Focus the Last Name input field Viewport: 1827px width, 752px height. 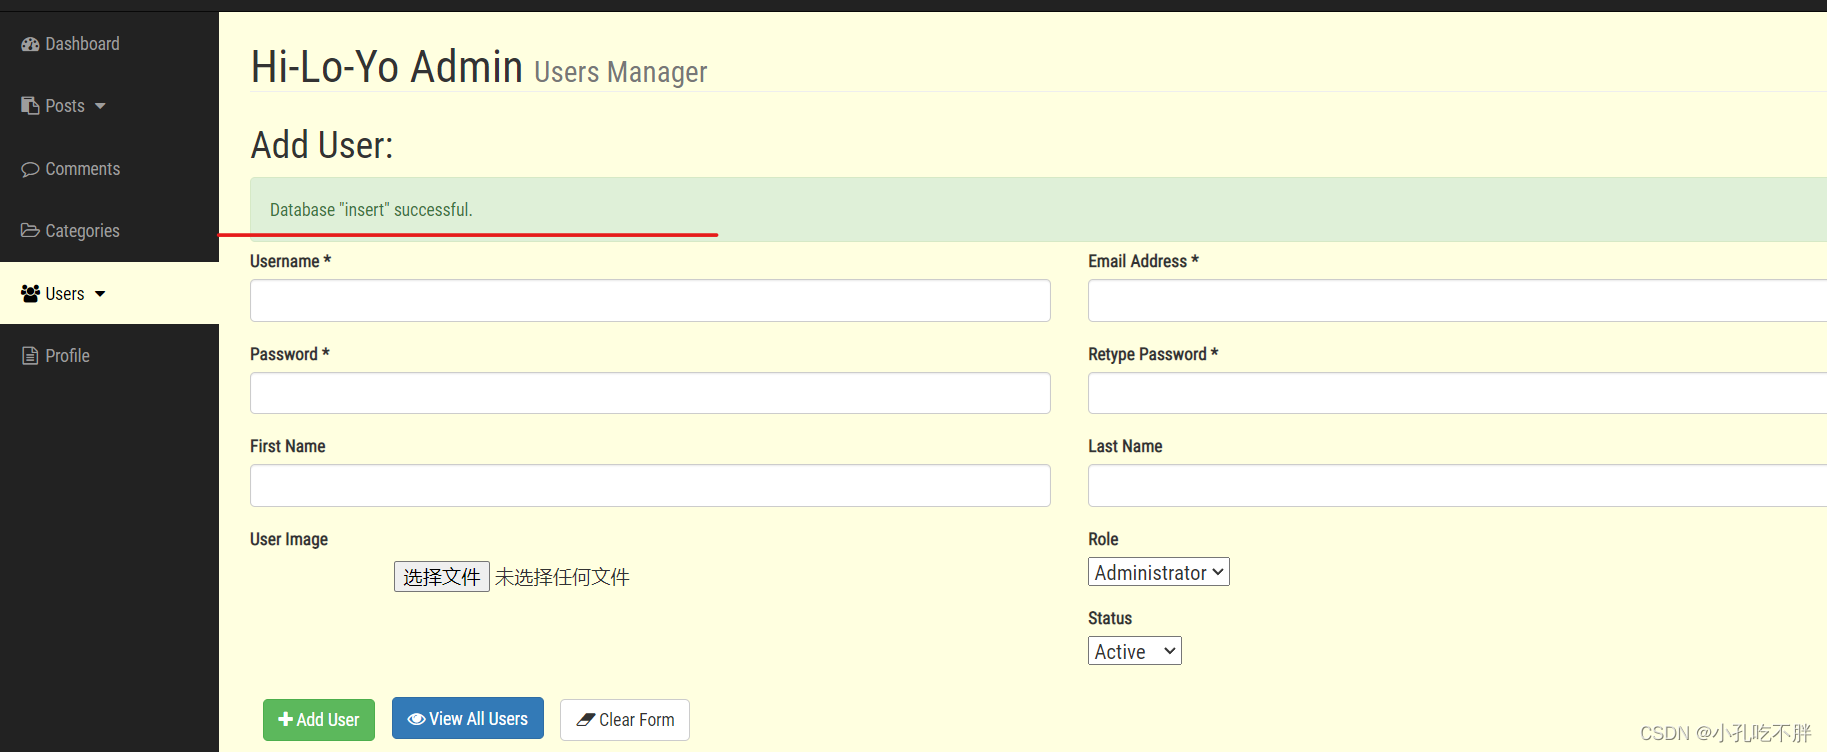1457,486
